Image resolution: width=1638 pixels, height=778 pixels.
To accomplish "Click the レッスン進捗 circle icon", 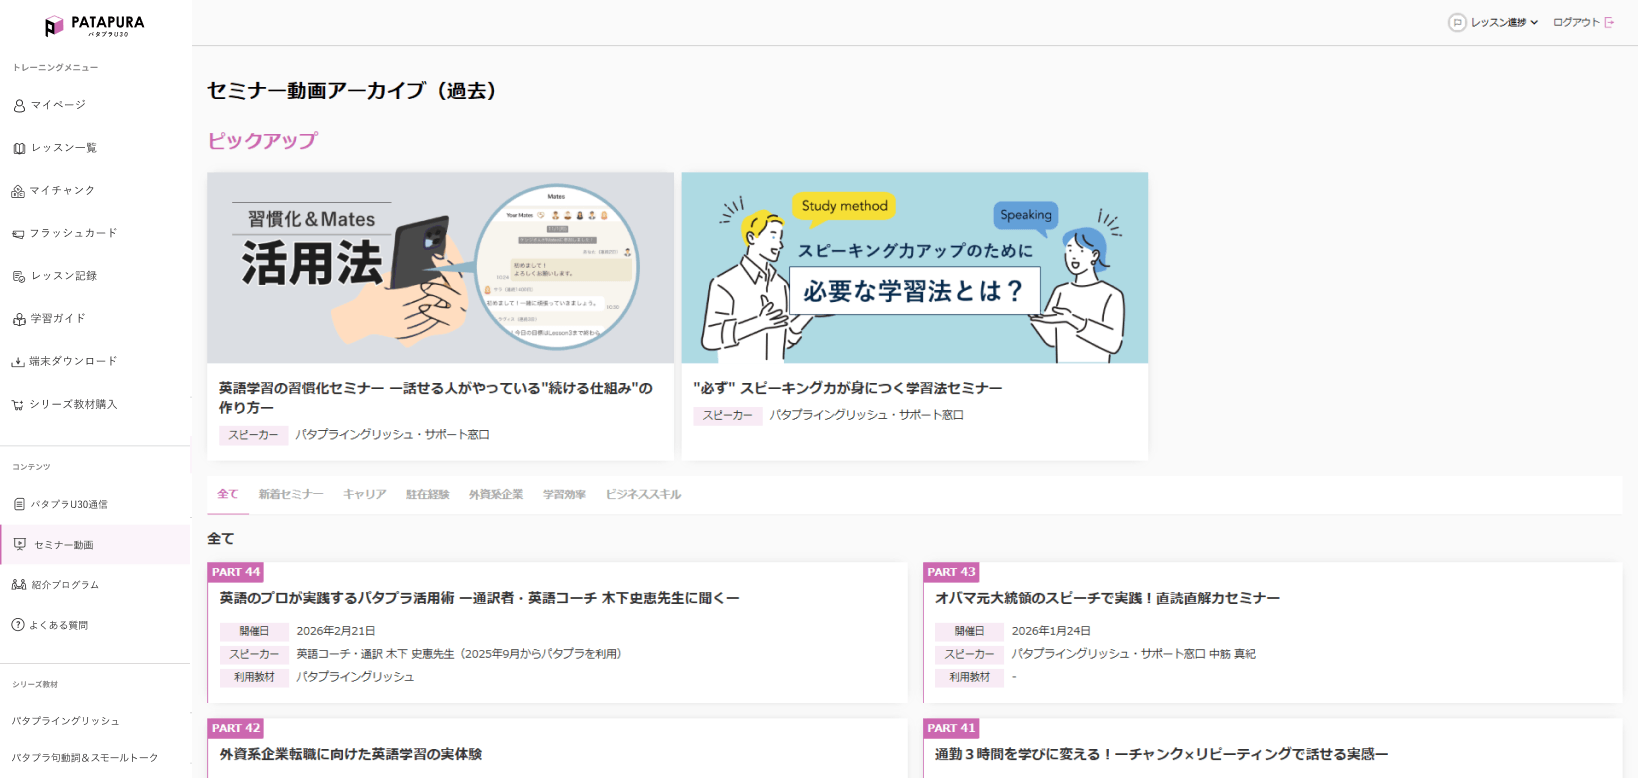I will 1457,22.
